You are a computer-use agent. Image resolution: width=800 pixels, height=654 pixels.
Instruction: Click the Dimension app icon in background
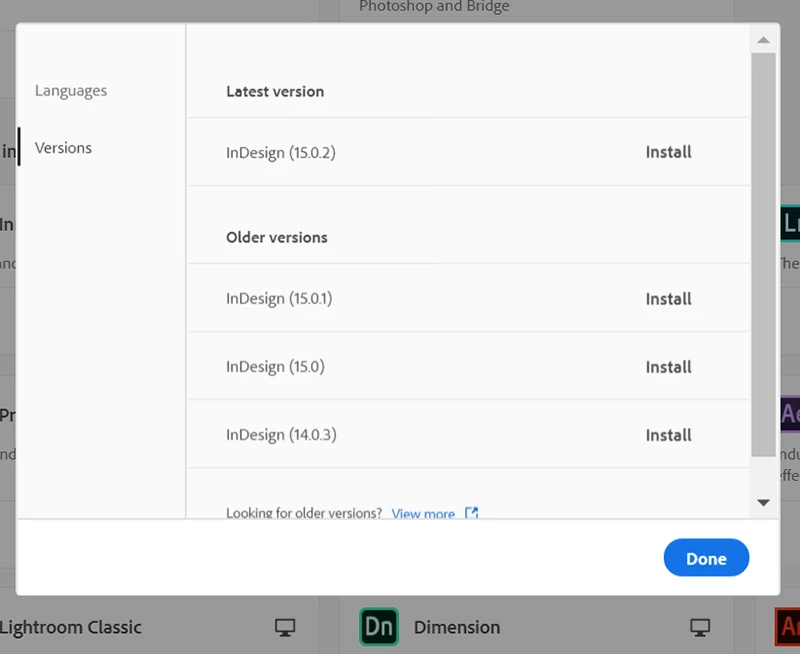pyautogui.click(x=379, y=626)
